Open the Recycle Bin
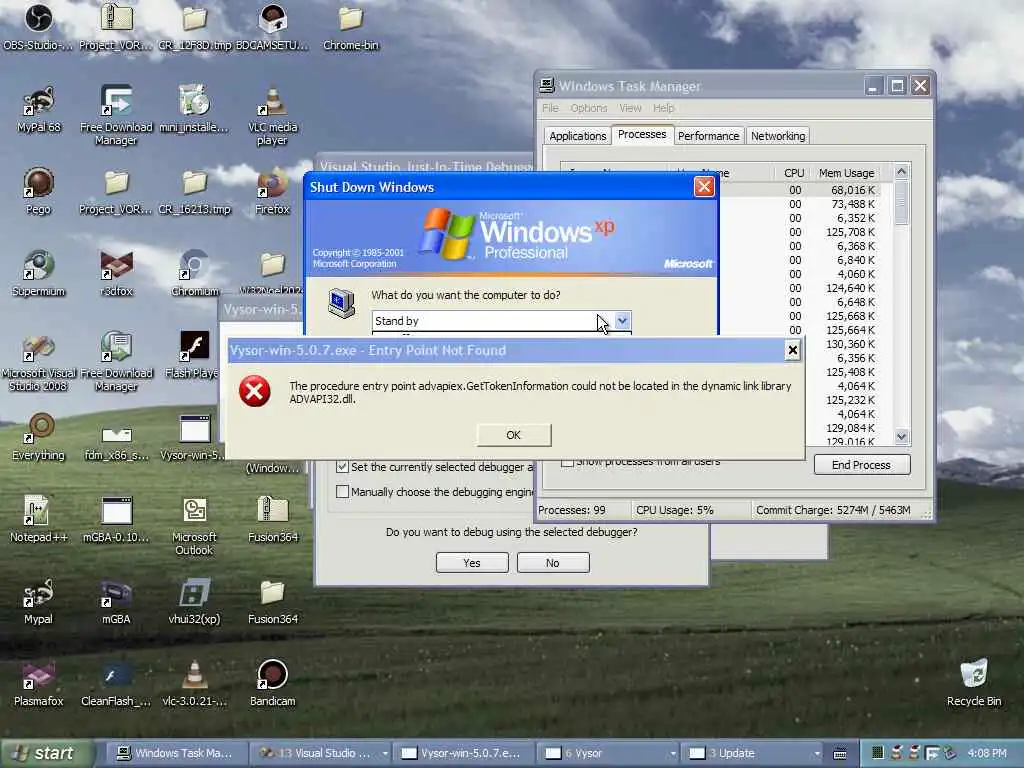 974,683
